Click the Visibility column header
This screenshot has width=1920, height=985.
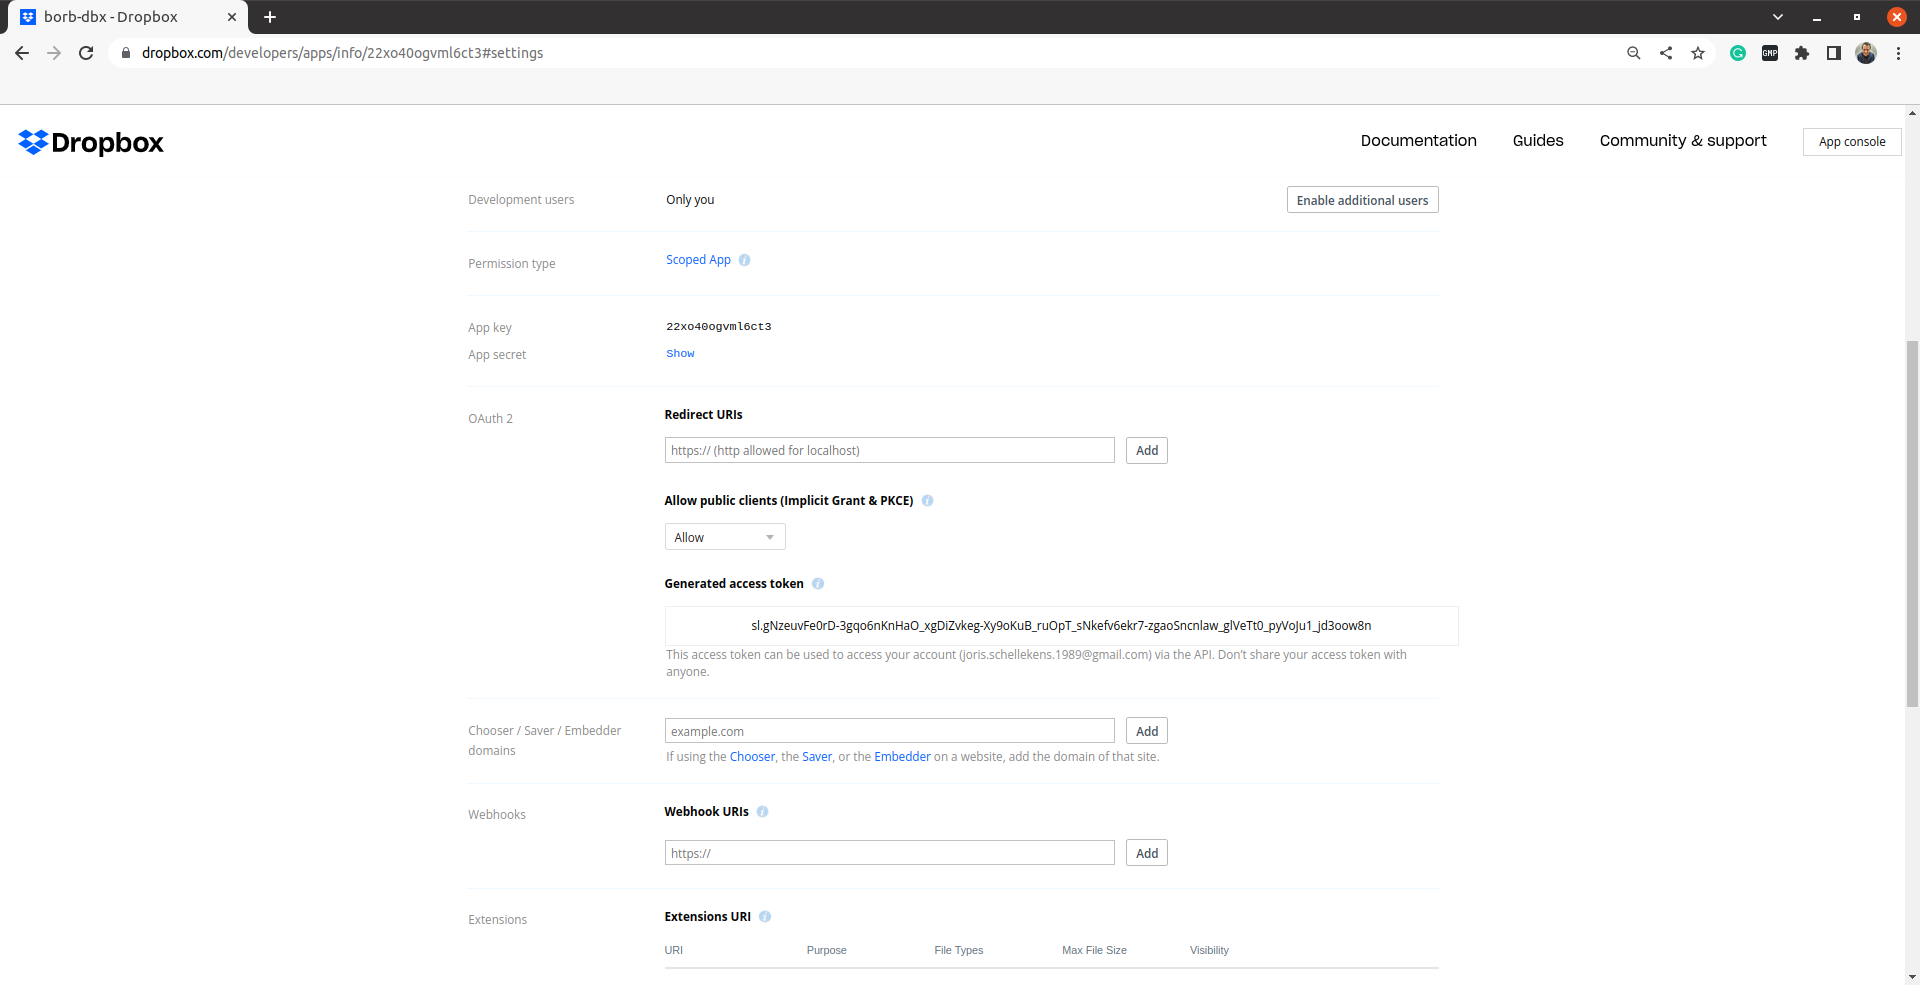click(x=1209, y=951)
